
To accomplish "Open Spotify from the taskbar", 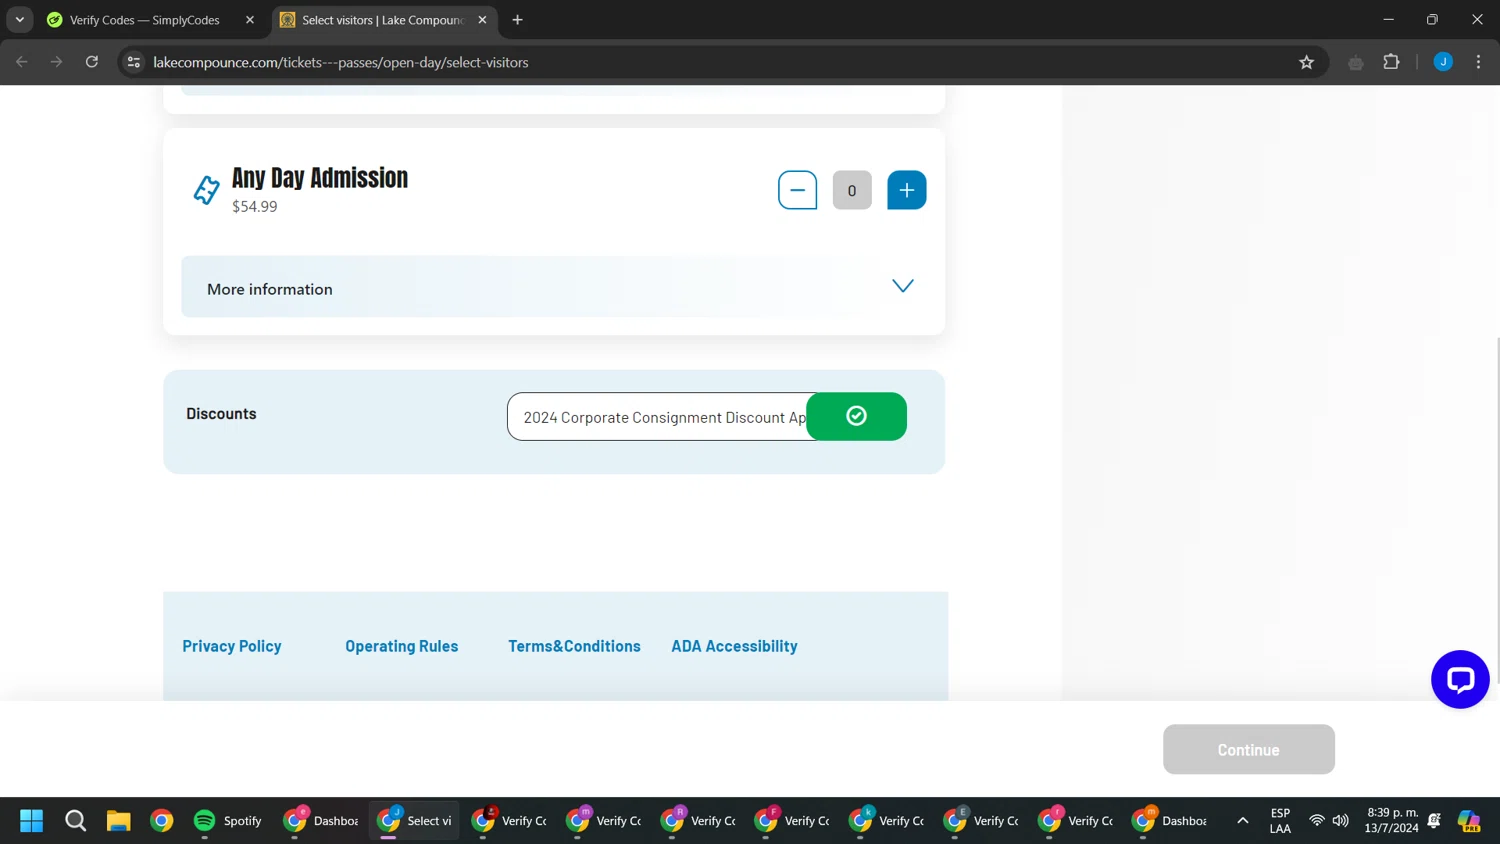I will 228,821.
